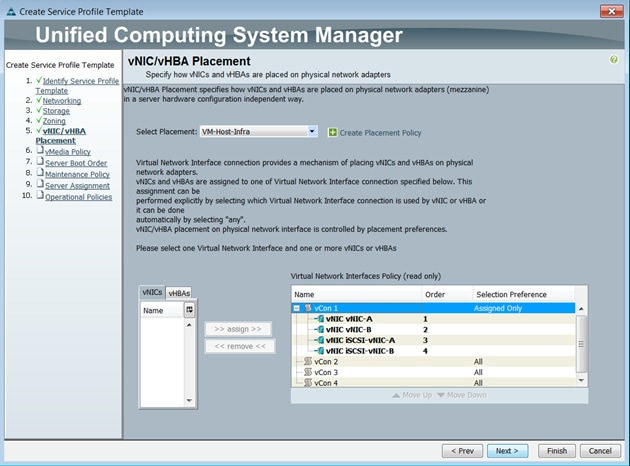630x466 pixels.
Task: Click the green checkmark beside Zoning
Action: point(39,120)
